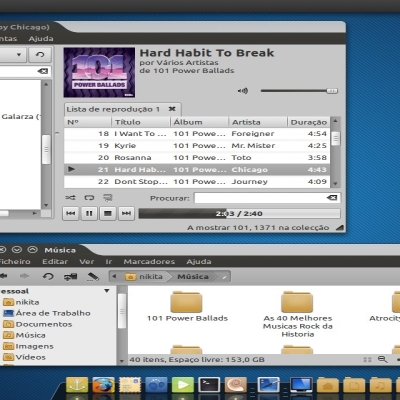Open the Ajuda menu in the music player
This screenshot has width=400, height=400.
[41, 39]
